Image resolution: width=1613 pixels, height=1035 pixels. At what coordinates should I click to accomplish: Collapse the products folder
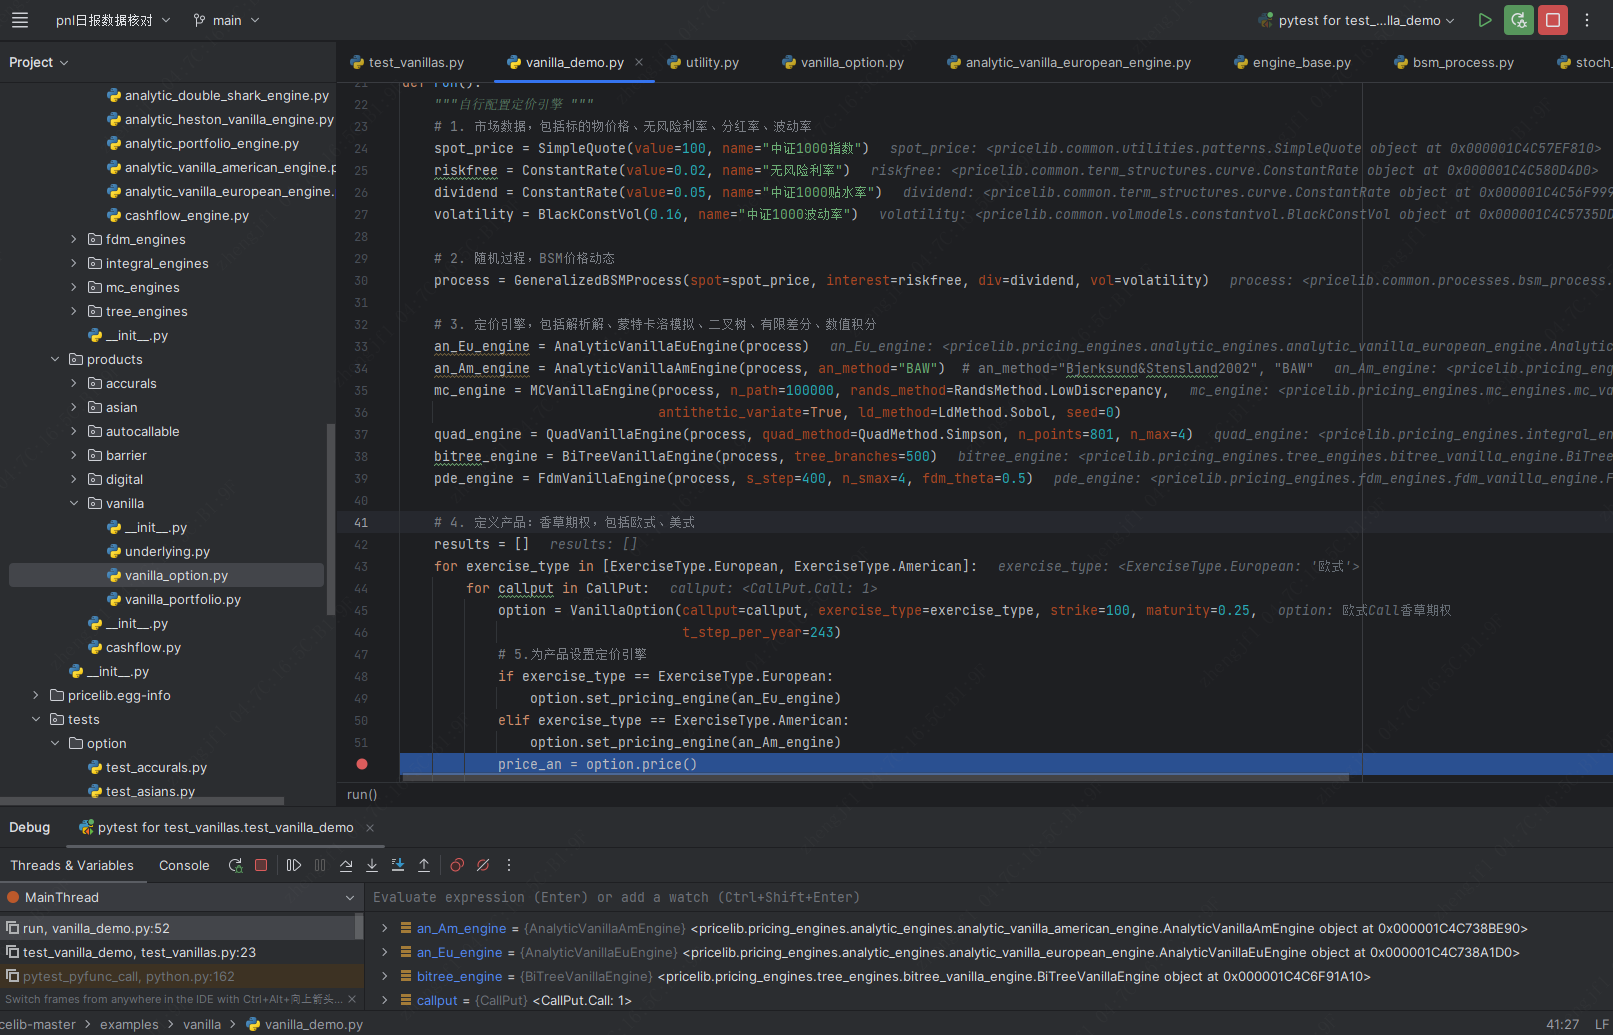click(55, 359)
